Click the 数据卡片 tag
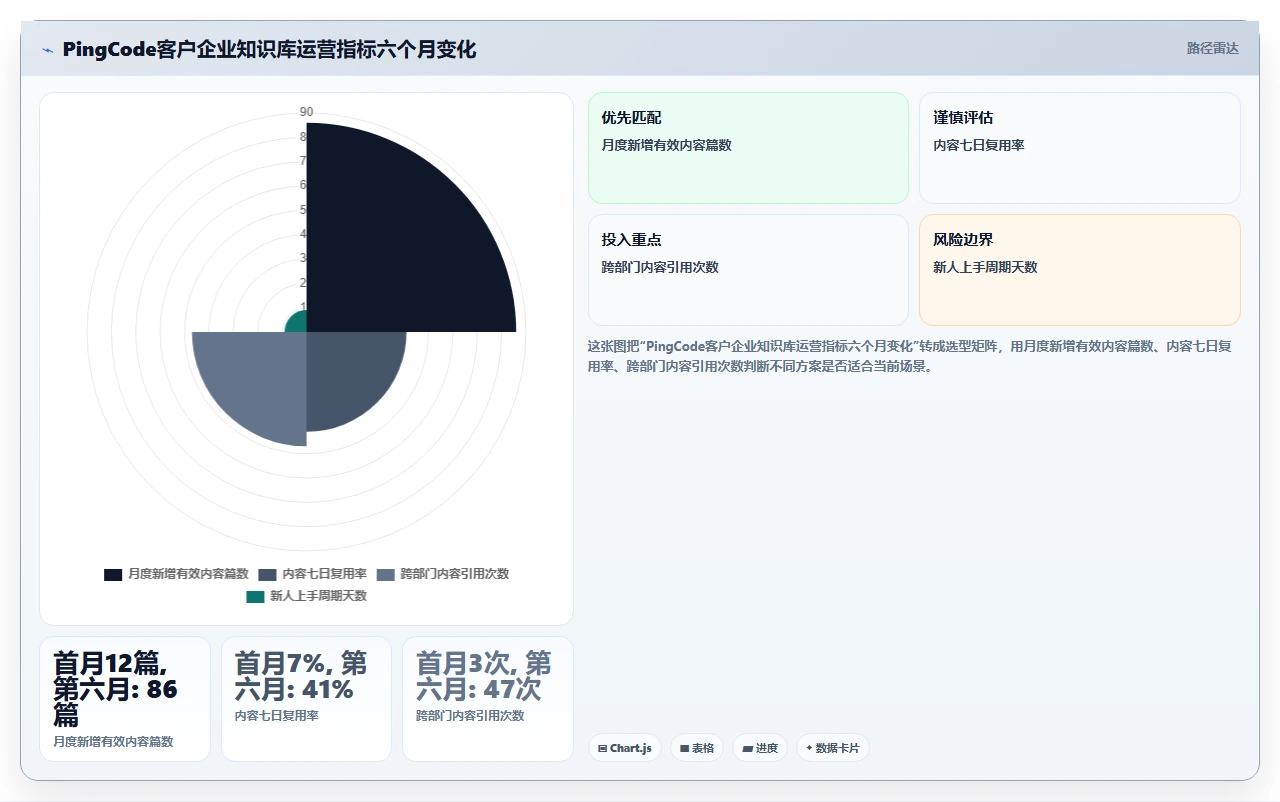Screen dimensions: 1280x802 [833, 748]
